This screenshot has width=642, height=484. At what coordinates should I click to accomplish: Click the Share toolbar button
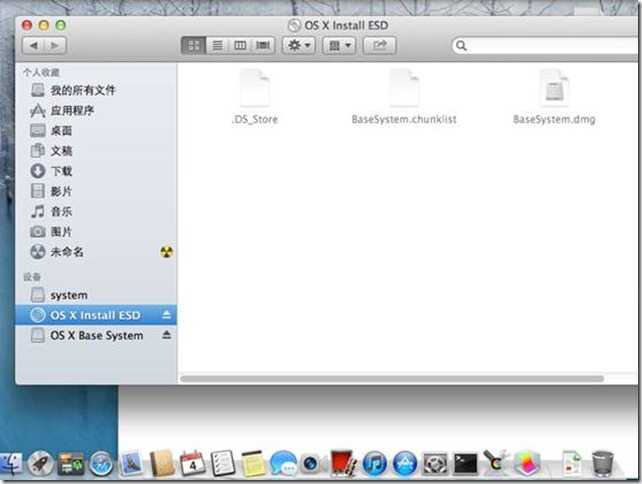(x=380, y=45)
